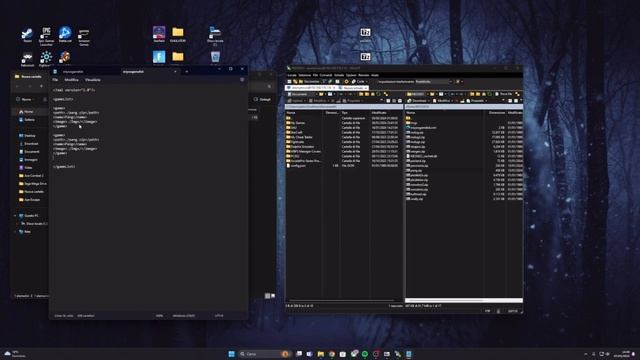Viewport: 640px width, 360px height.
Task: Open the transfer settings Predefinito dropdown
Action: (x=434, y=82)
